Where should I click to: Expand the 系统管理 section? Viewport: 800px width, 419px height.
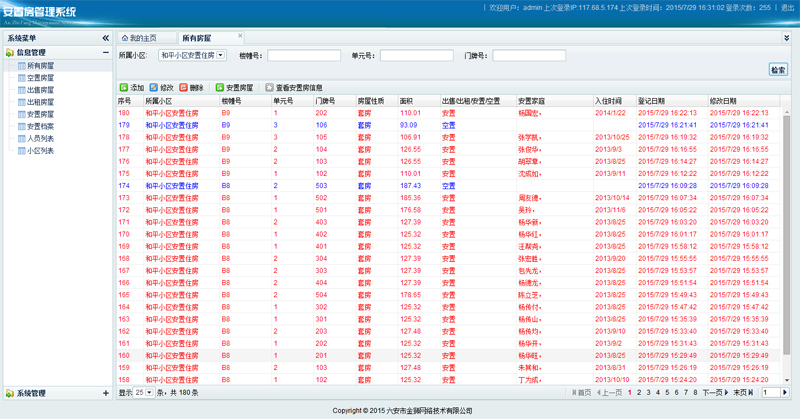pyautogui.click(x=106, y=393)
